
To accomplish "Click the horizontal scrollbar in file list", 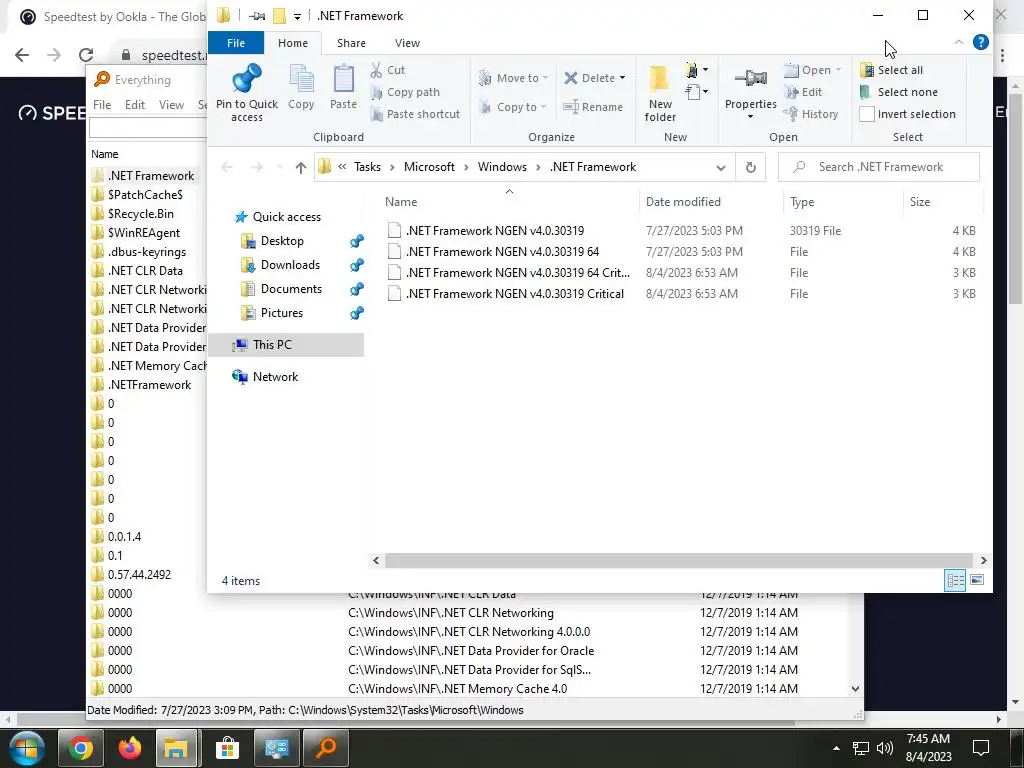I will tap(677, 560).
